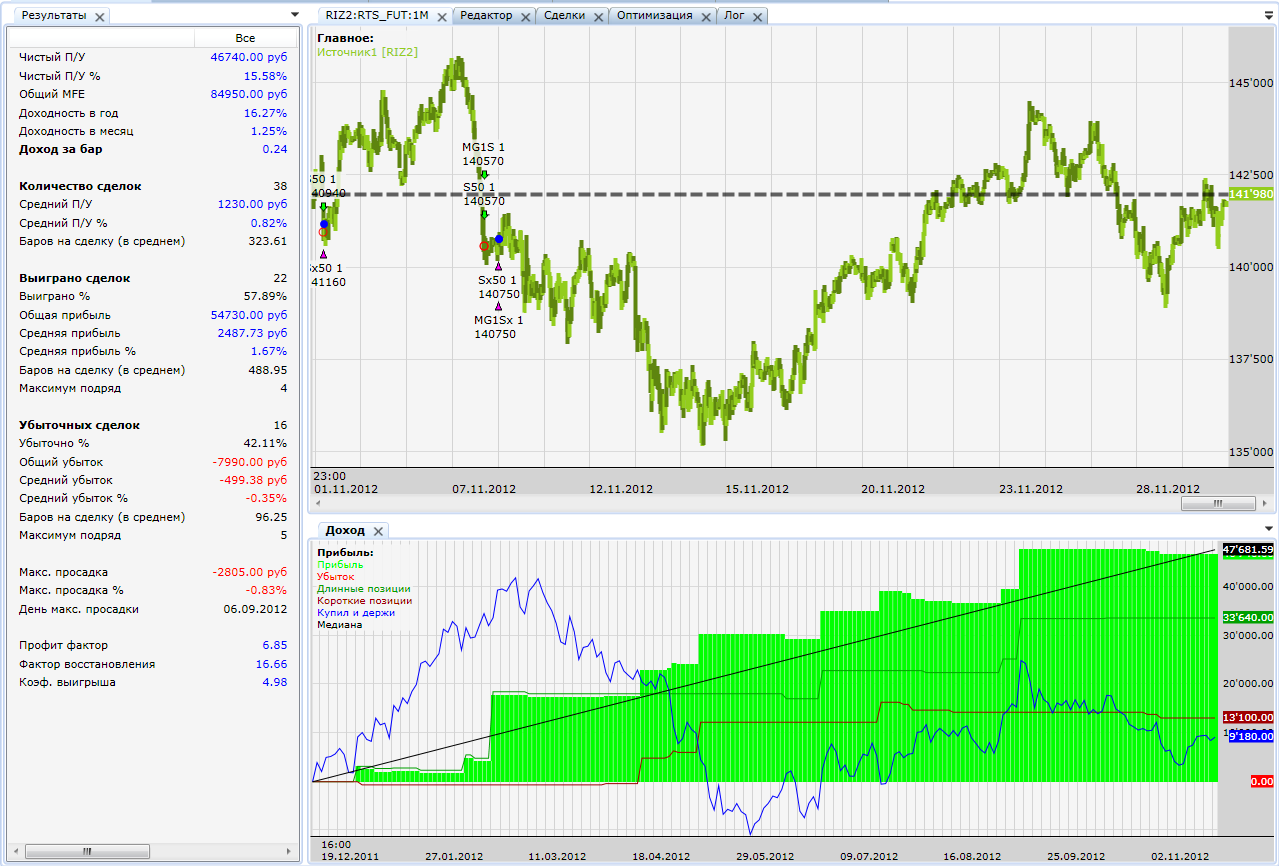Open the Результаты panel dropdown arrow

click(x=294, y=14)
